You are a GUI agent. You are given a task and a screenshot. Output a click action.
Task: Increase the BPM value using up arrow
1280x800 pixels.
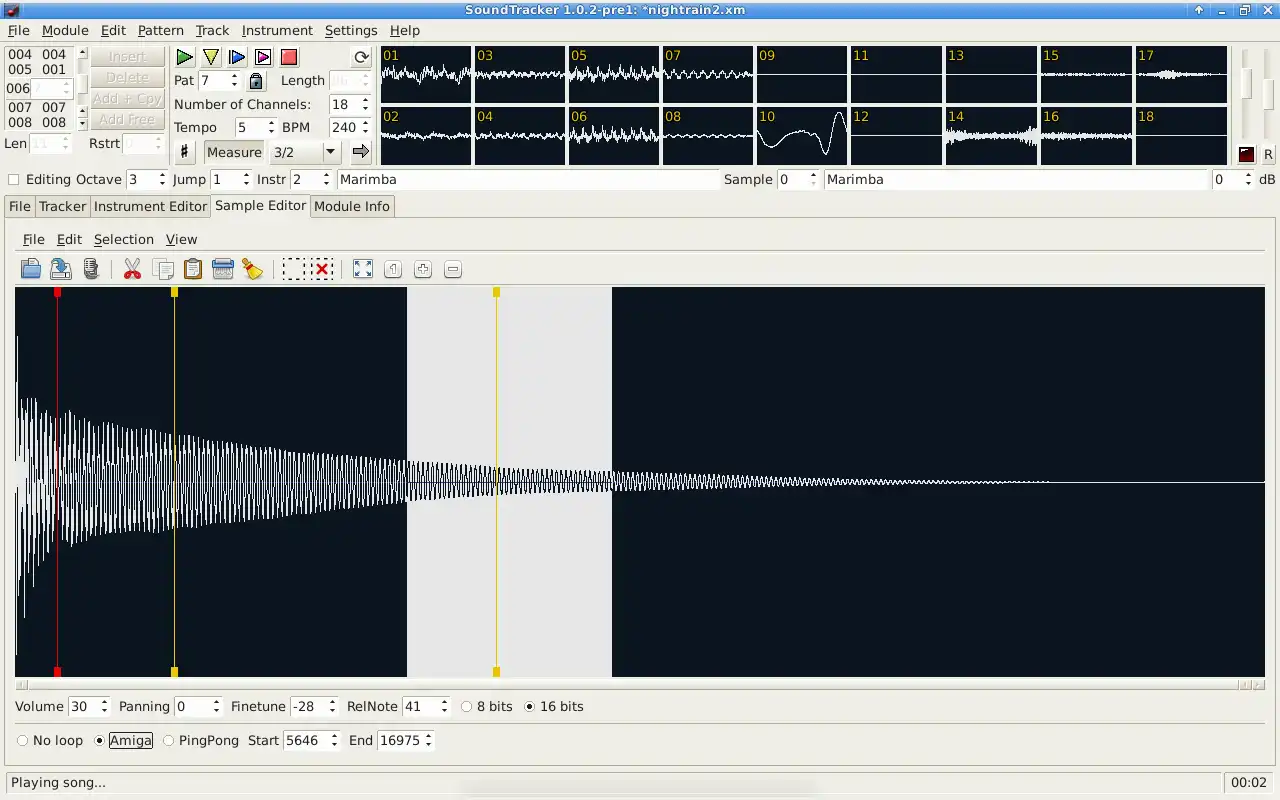coord(366,123)
